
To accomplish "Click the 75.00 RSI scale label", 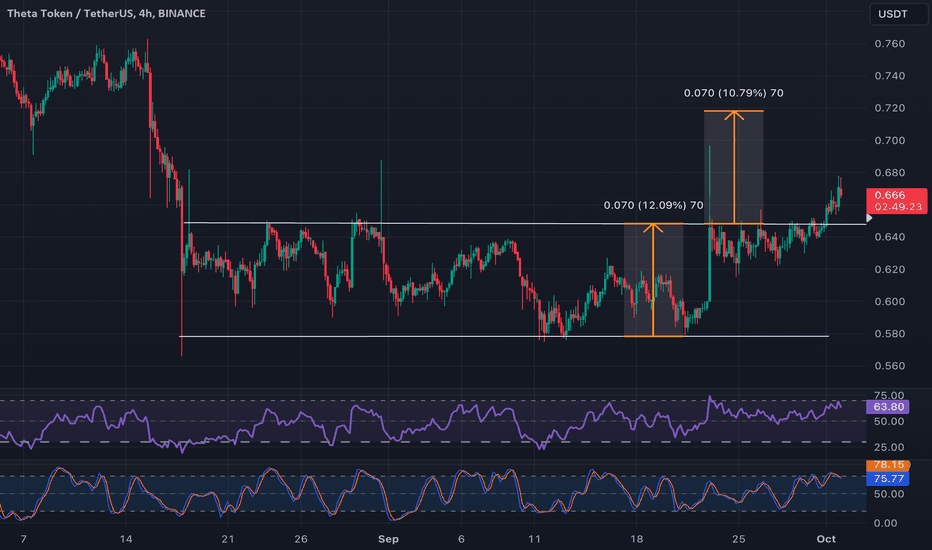I will [889, 395].
